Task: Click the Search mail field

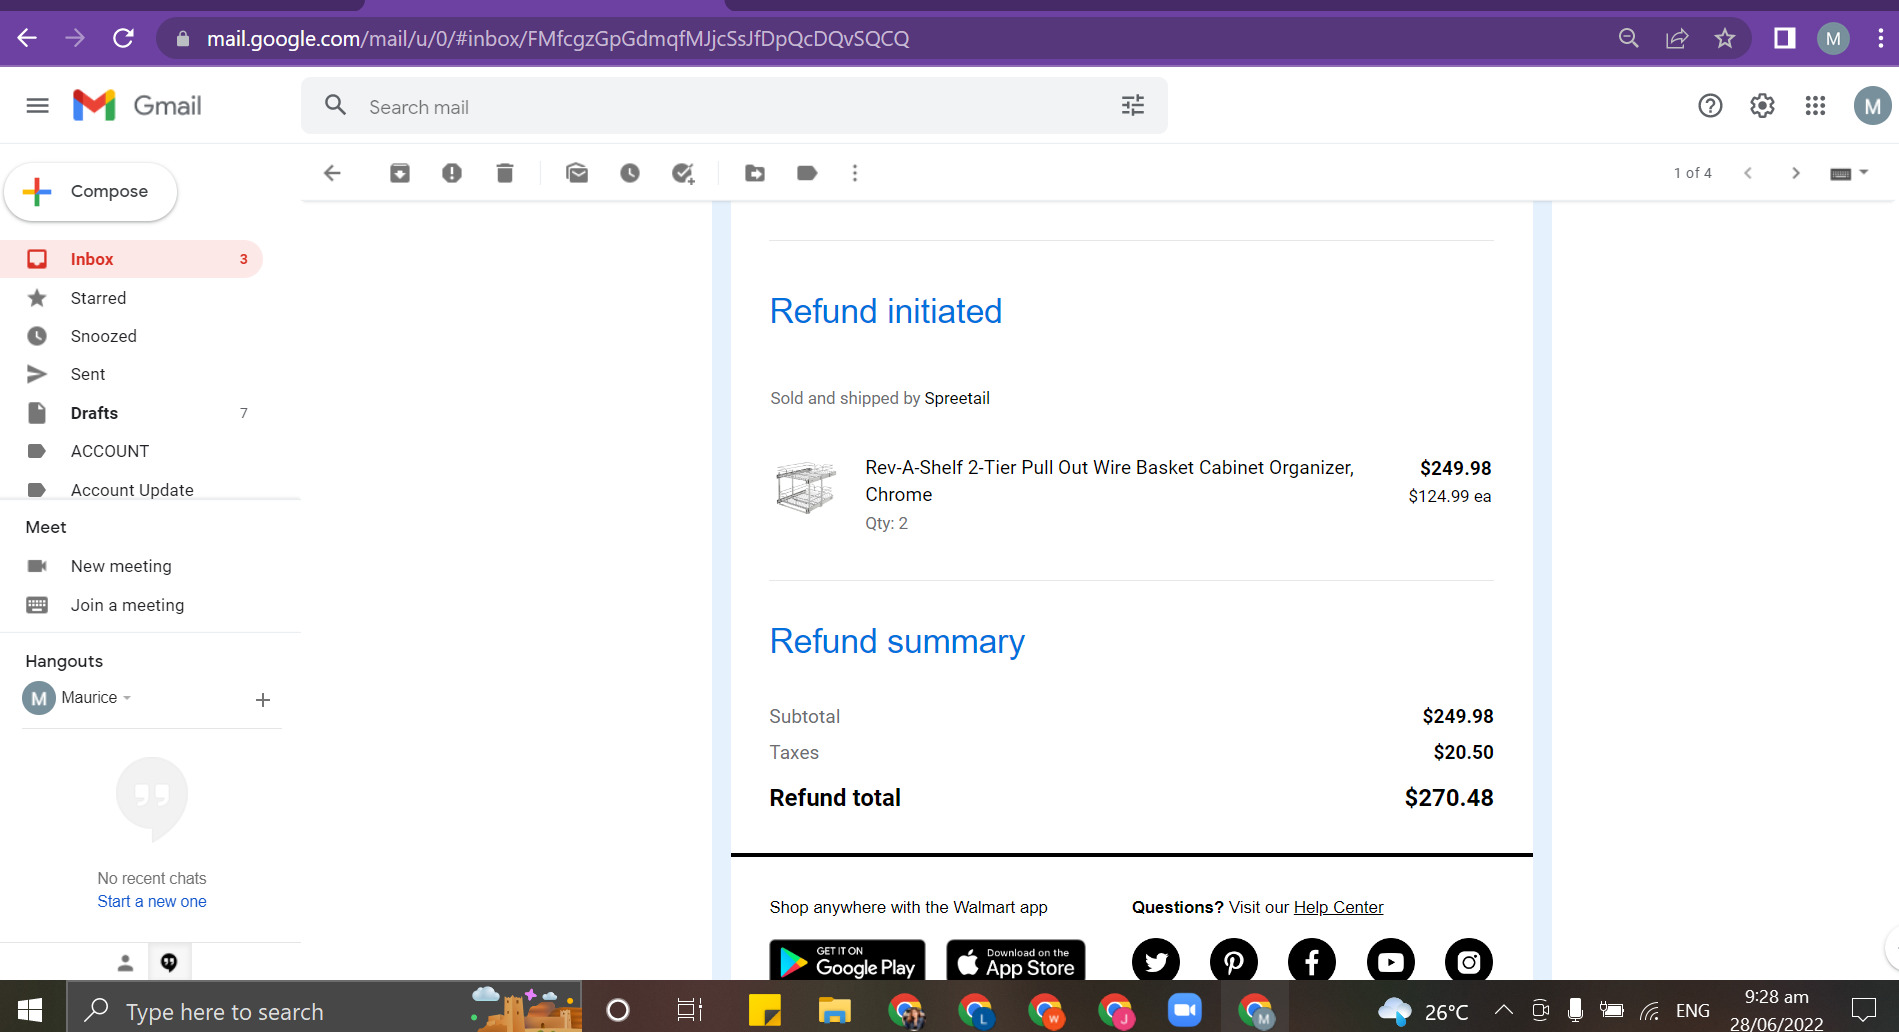Action: [x=734, y=106]
